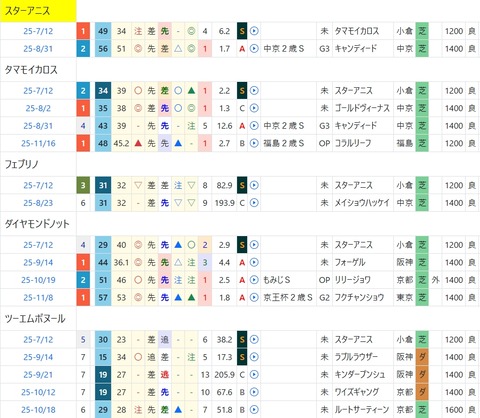Viewport: 480px width, 418px height.
Task: Open the 25-8/23 race date link
Action: tap(38, 203)
